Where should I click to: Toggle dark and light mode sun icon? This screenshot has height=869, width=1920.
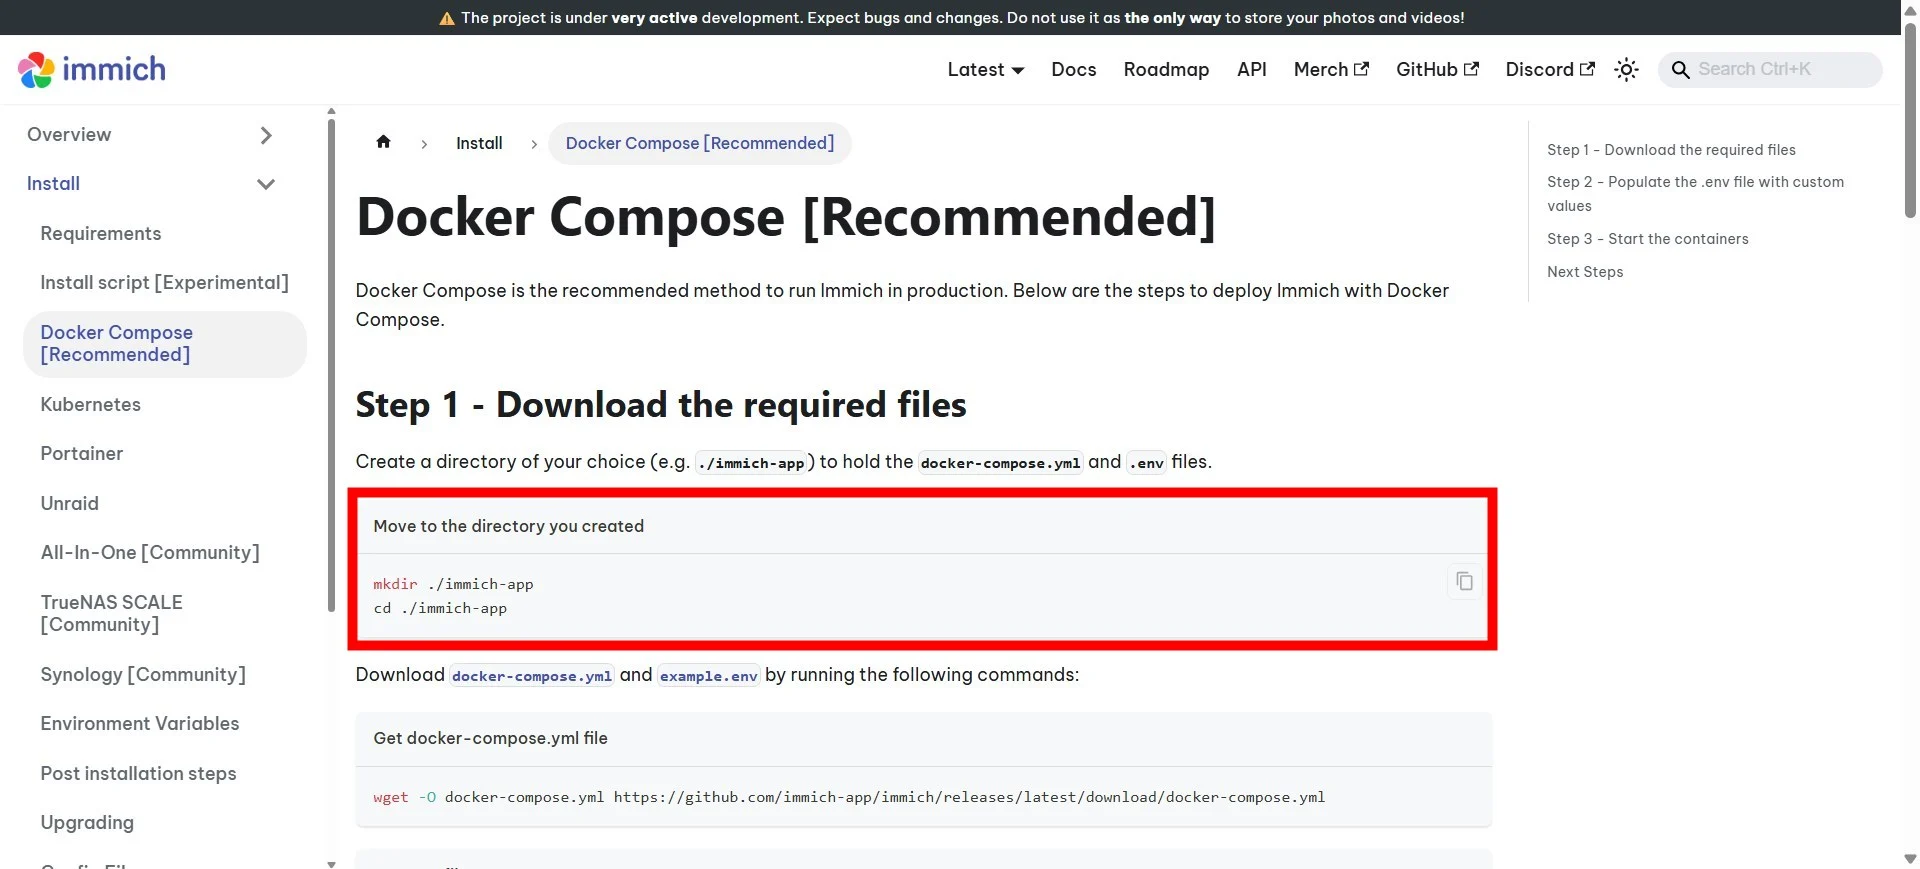[1627, 70]
